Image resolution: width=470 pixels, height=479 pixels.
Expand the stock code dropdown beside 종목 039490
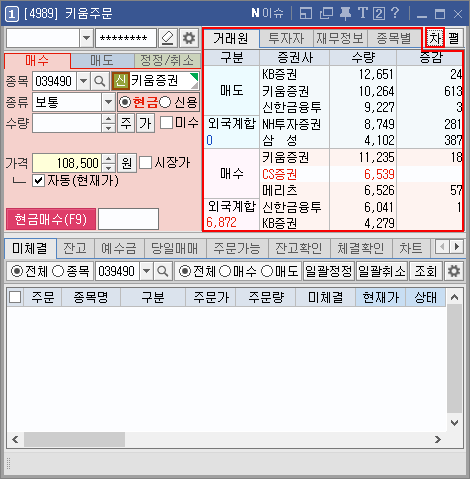click(84, 81)
